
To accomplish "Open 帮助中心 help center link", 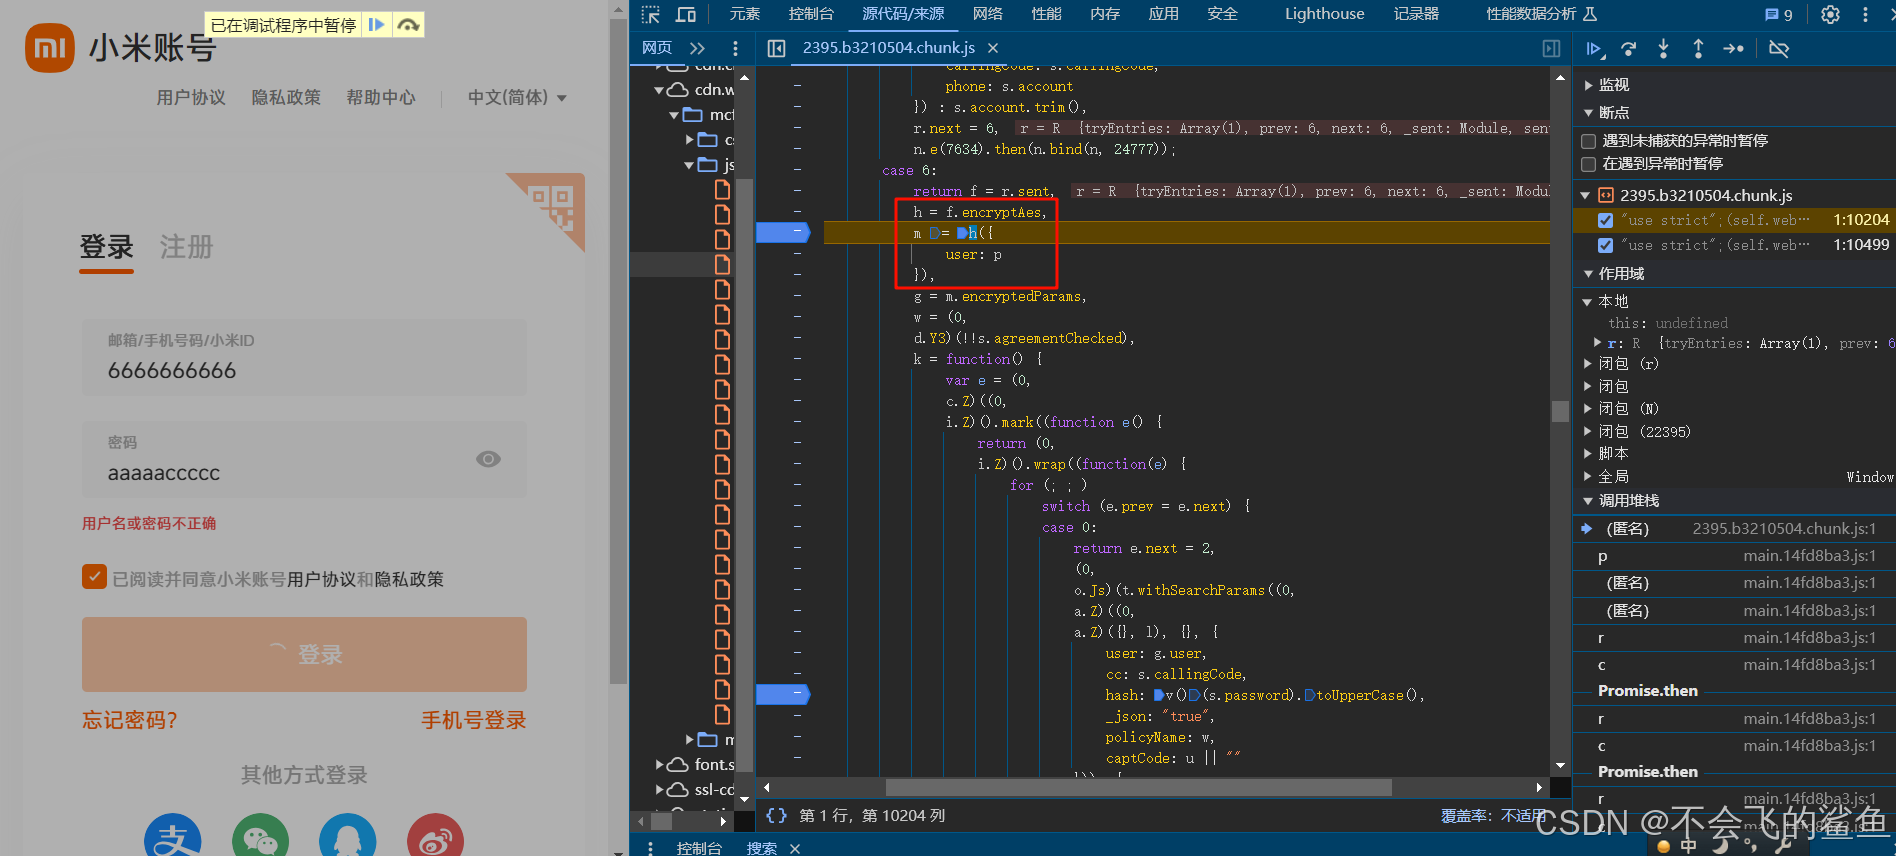I will (381, 98).
